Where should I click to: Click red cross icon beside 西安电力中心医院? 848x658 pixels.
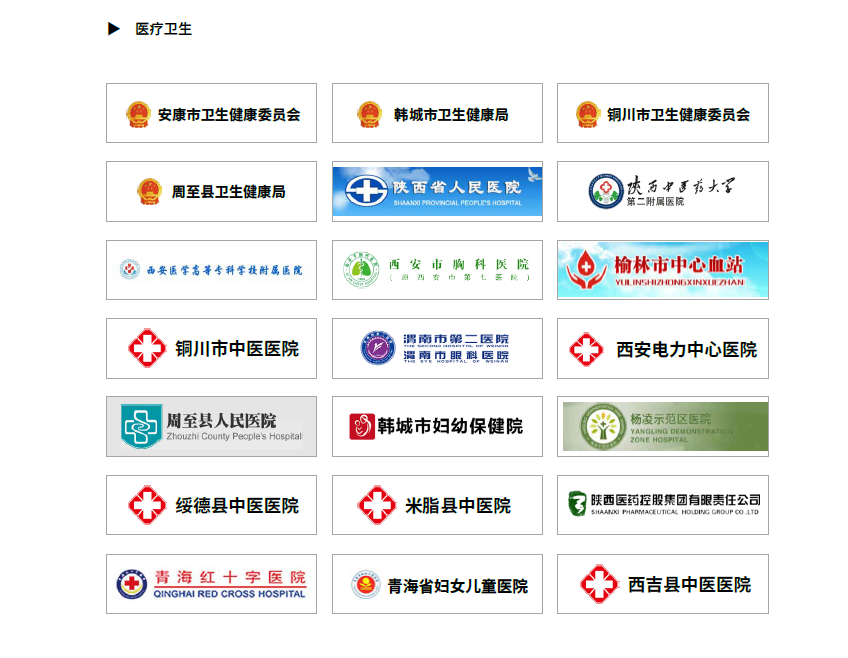[586, 349]
